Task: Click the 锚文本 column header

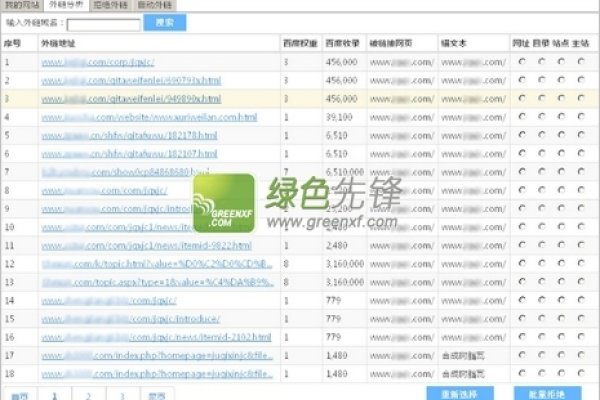Action: point(454,44)
